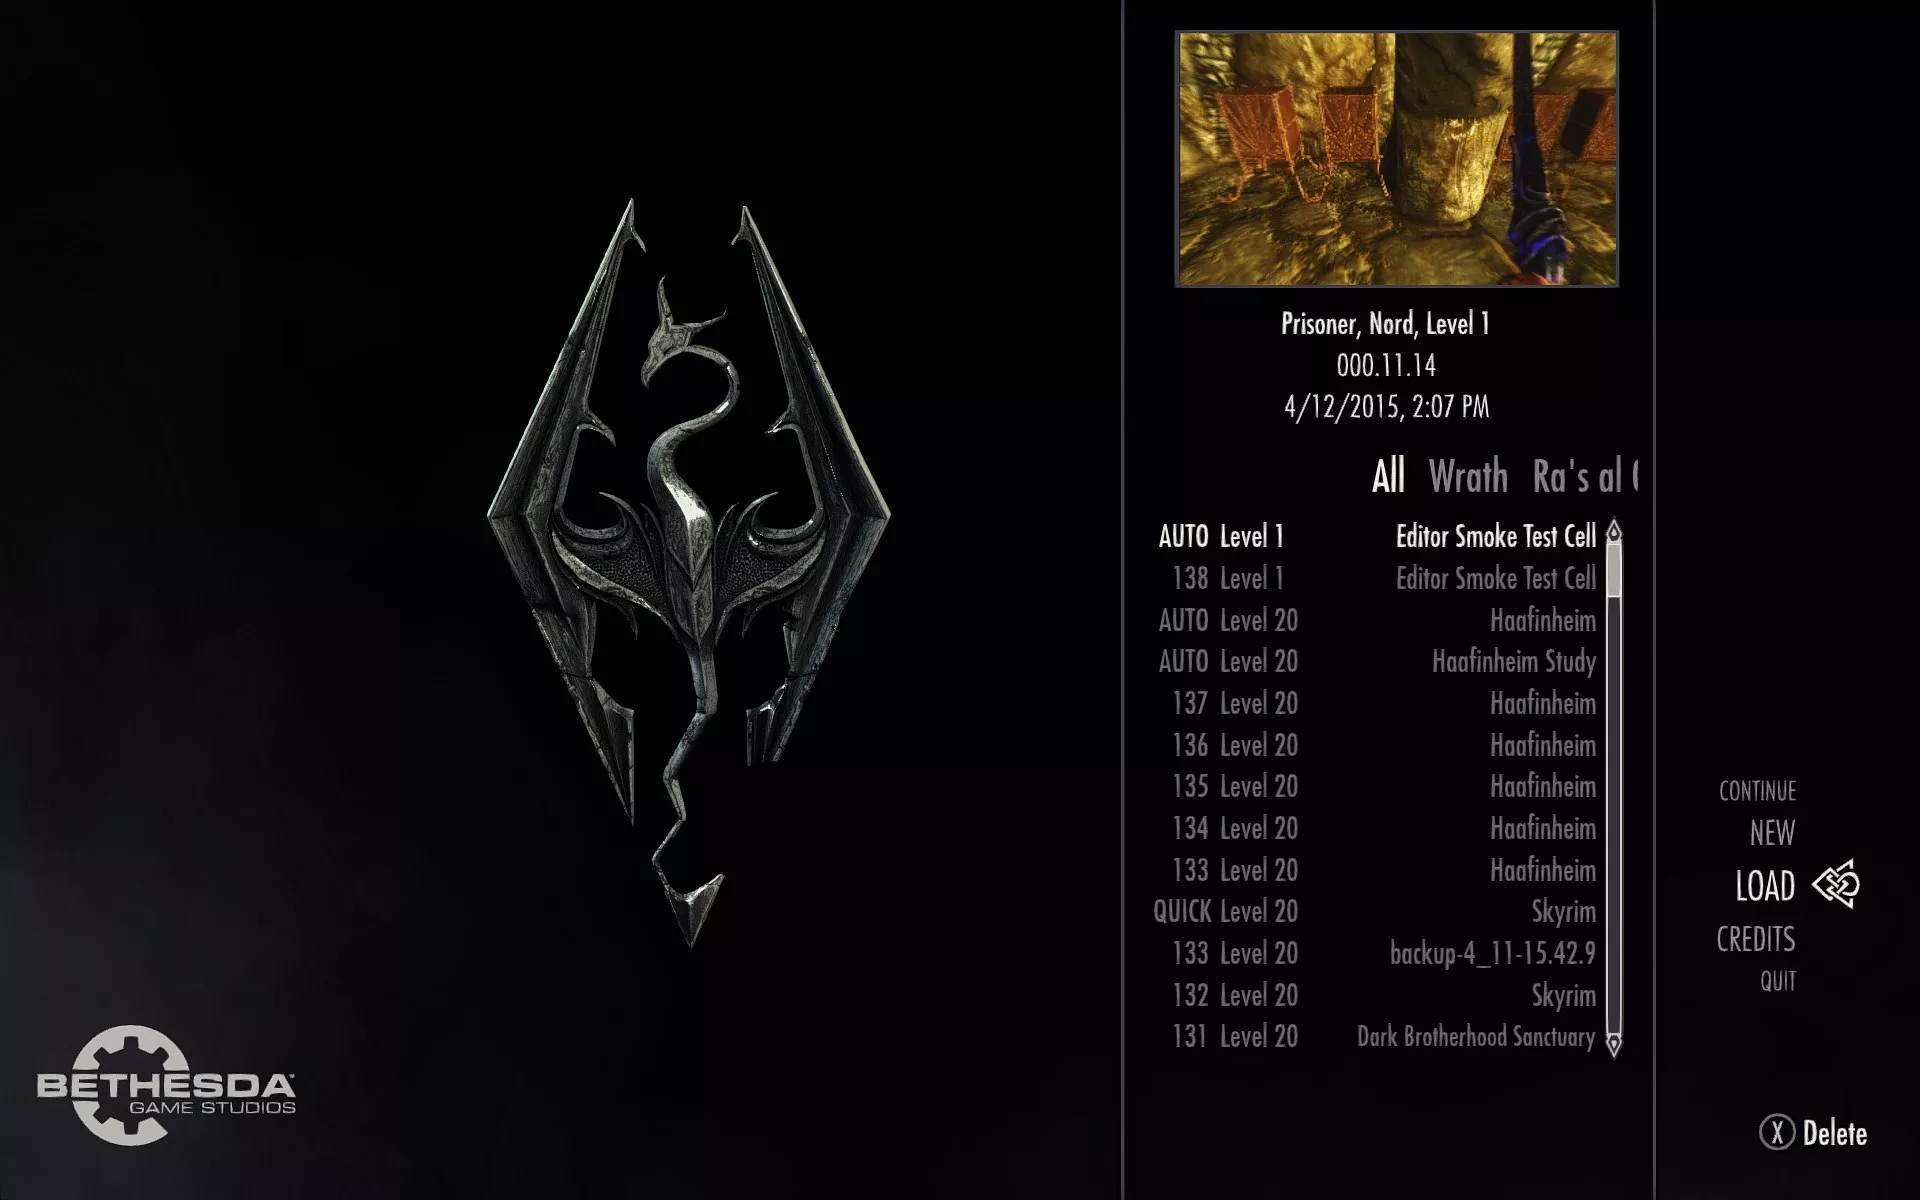Click the Skyrim dragon emblem
1920x1200 pixels.
(x=689, y=571)
